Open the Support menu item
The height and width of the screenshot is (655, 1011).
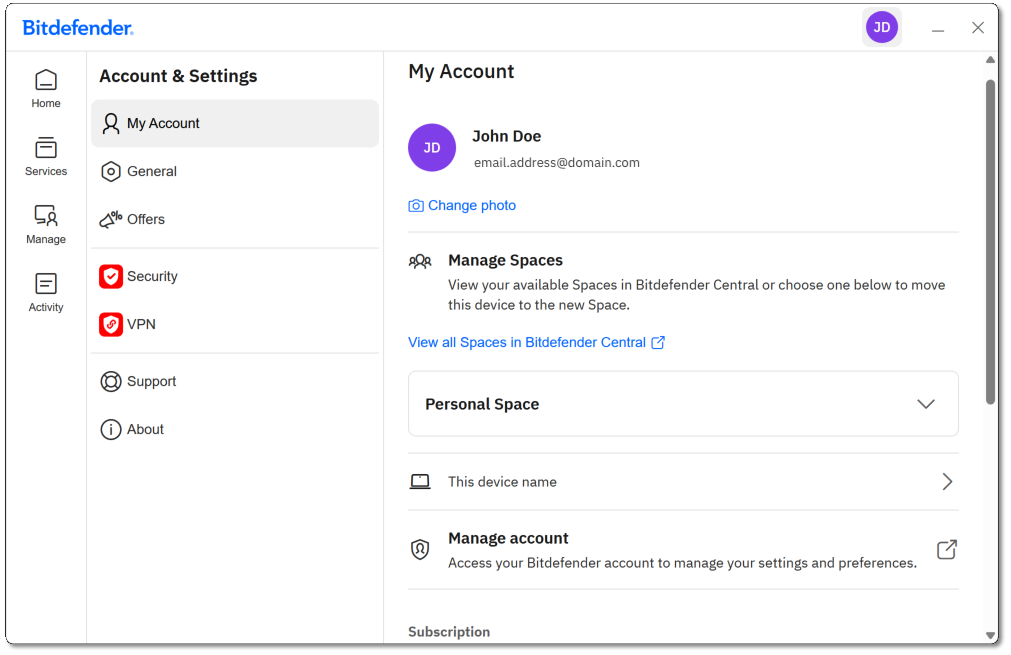(151, 382)
